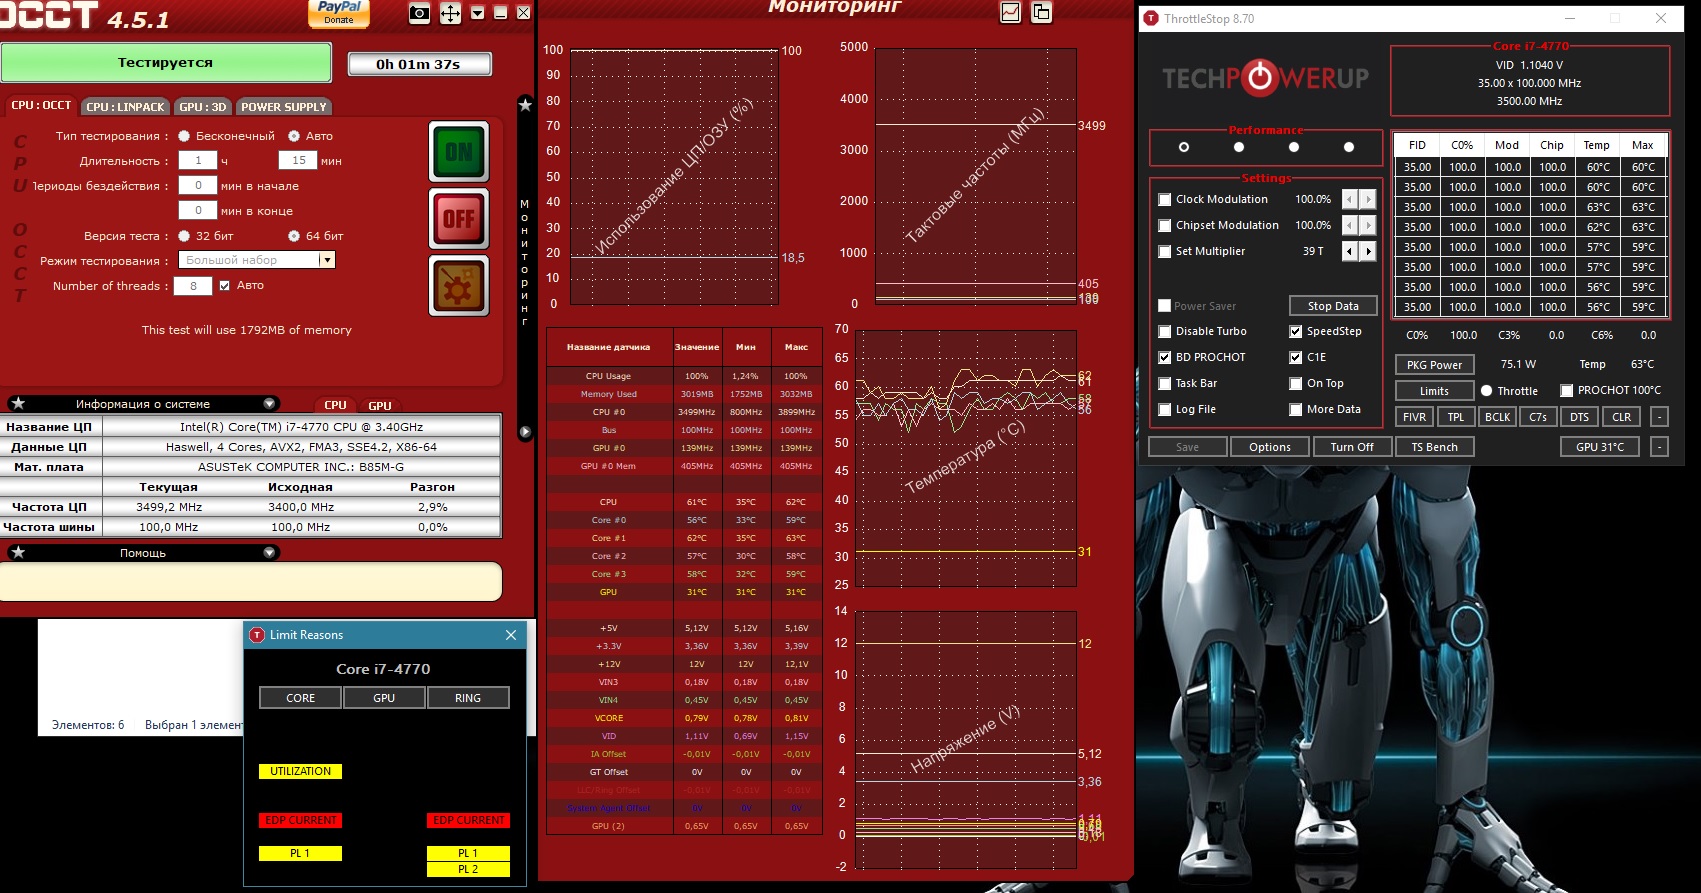The image size is (1701, 893).
Task: Switch to the GPU:3D tab
Action: (x=203, y=106)
